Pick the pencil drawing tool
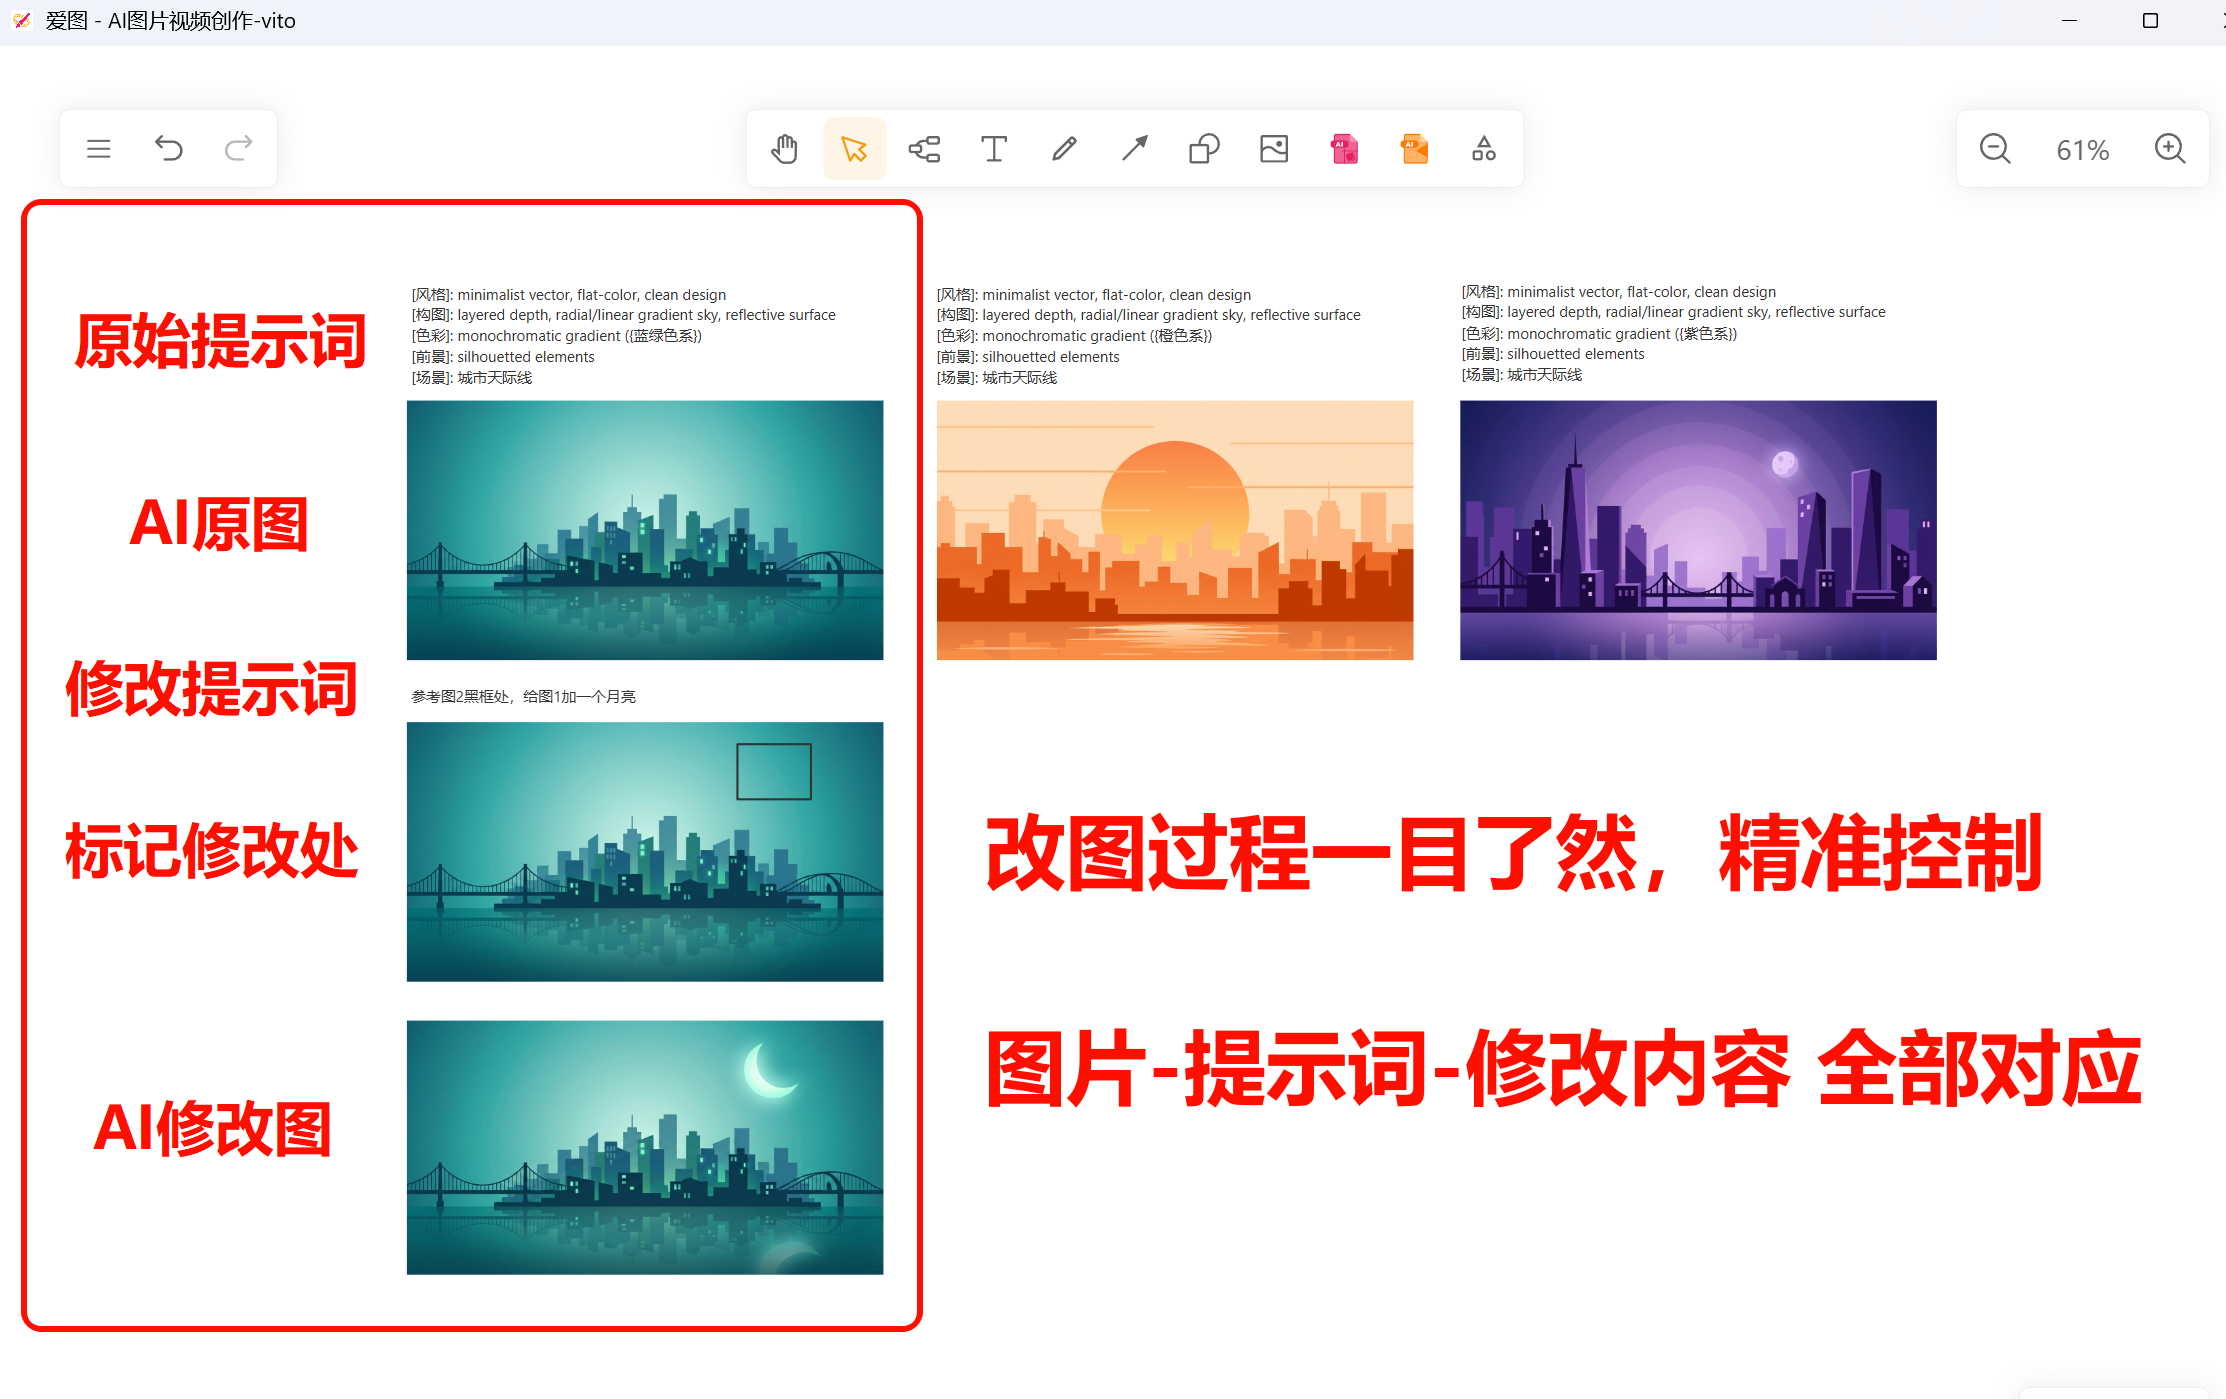The height and width of the screenshot is (1399, 2226). (x=1064, y=149)
